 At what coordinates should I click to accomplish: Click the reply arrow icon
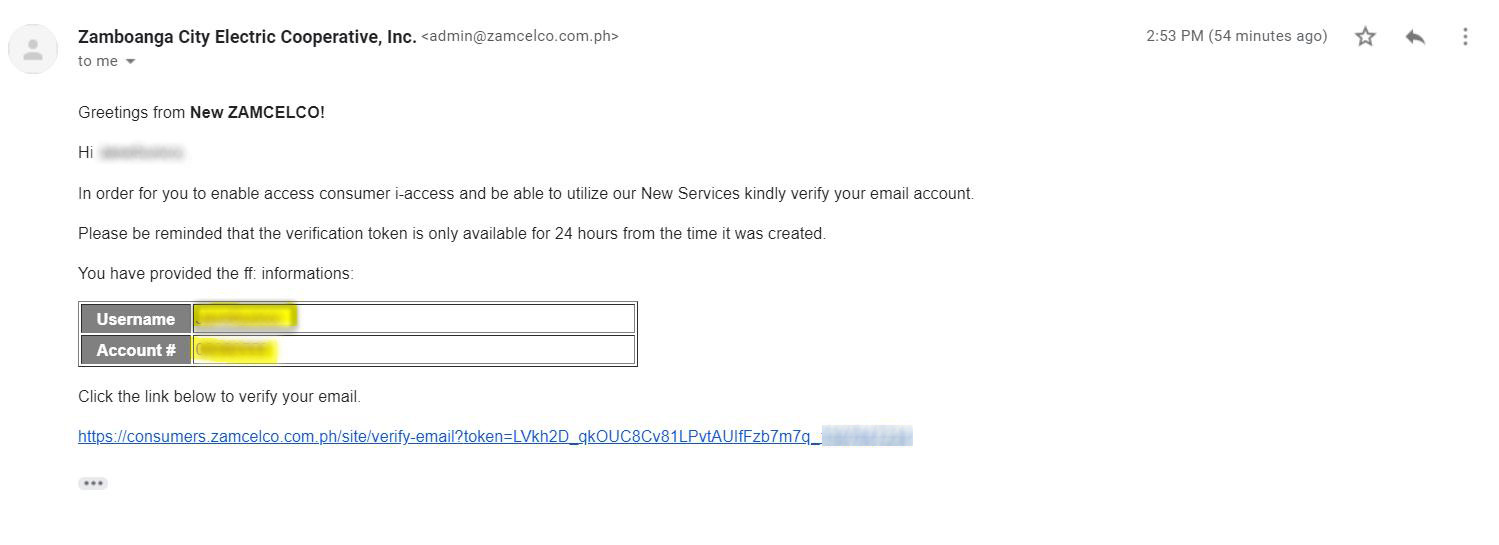click(x=1415, y=37)
